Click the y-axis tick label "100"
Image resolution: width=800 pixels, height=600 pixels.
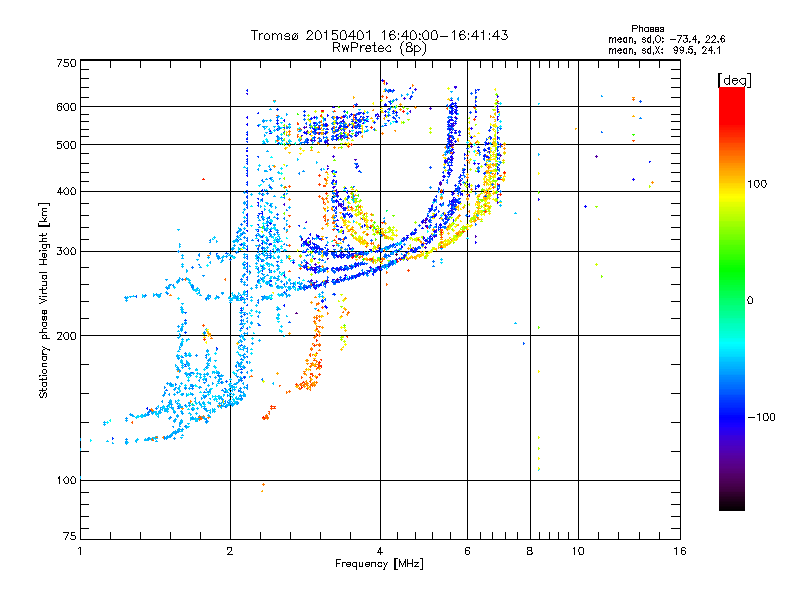67,480
